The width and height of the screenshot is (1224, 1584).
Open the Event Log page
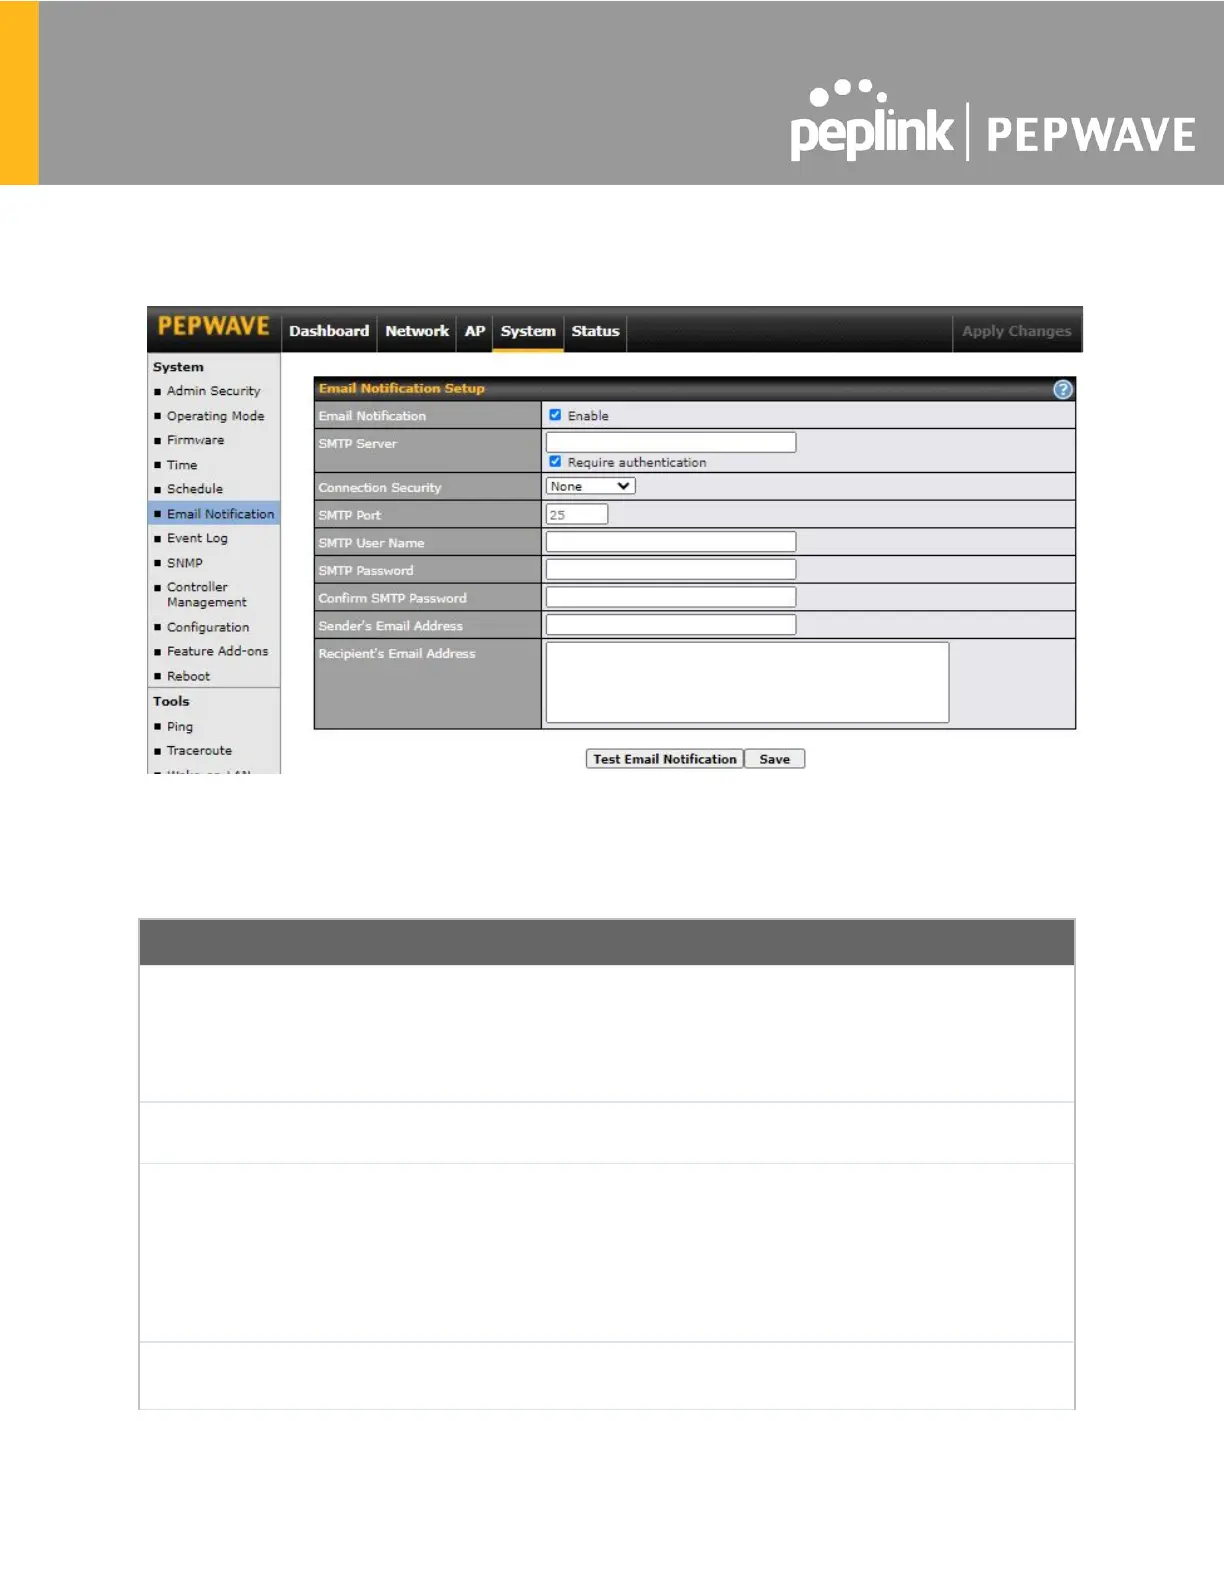coord(197,538)
